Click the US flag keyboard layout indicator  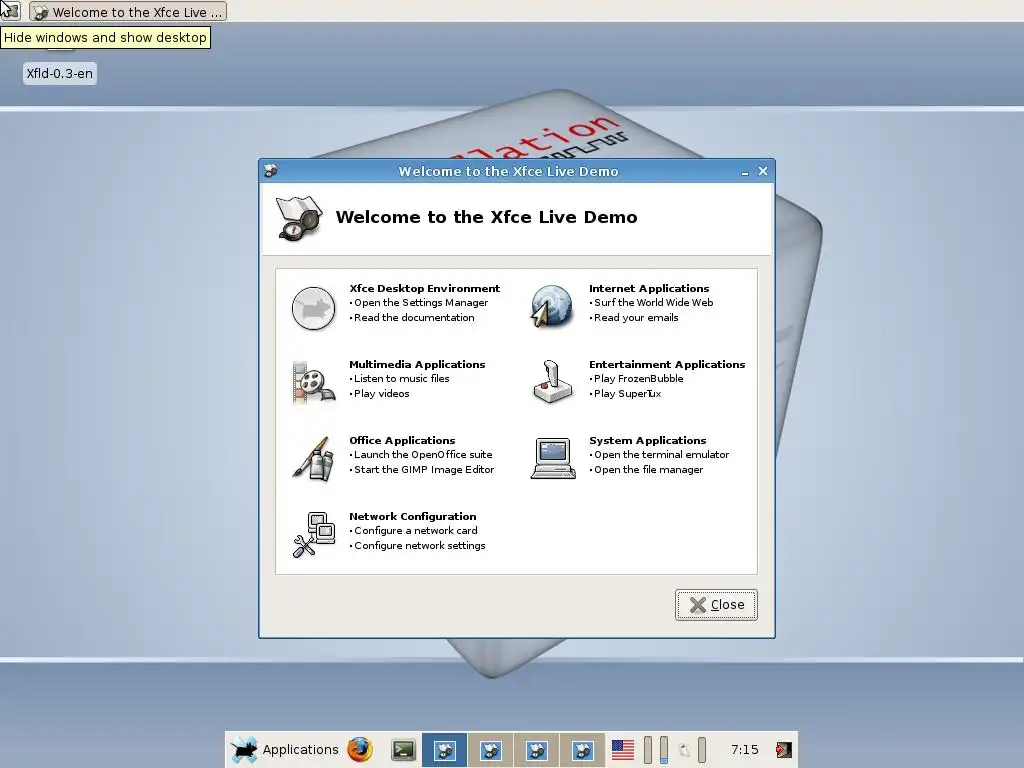click(622, 750)
